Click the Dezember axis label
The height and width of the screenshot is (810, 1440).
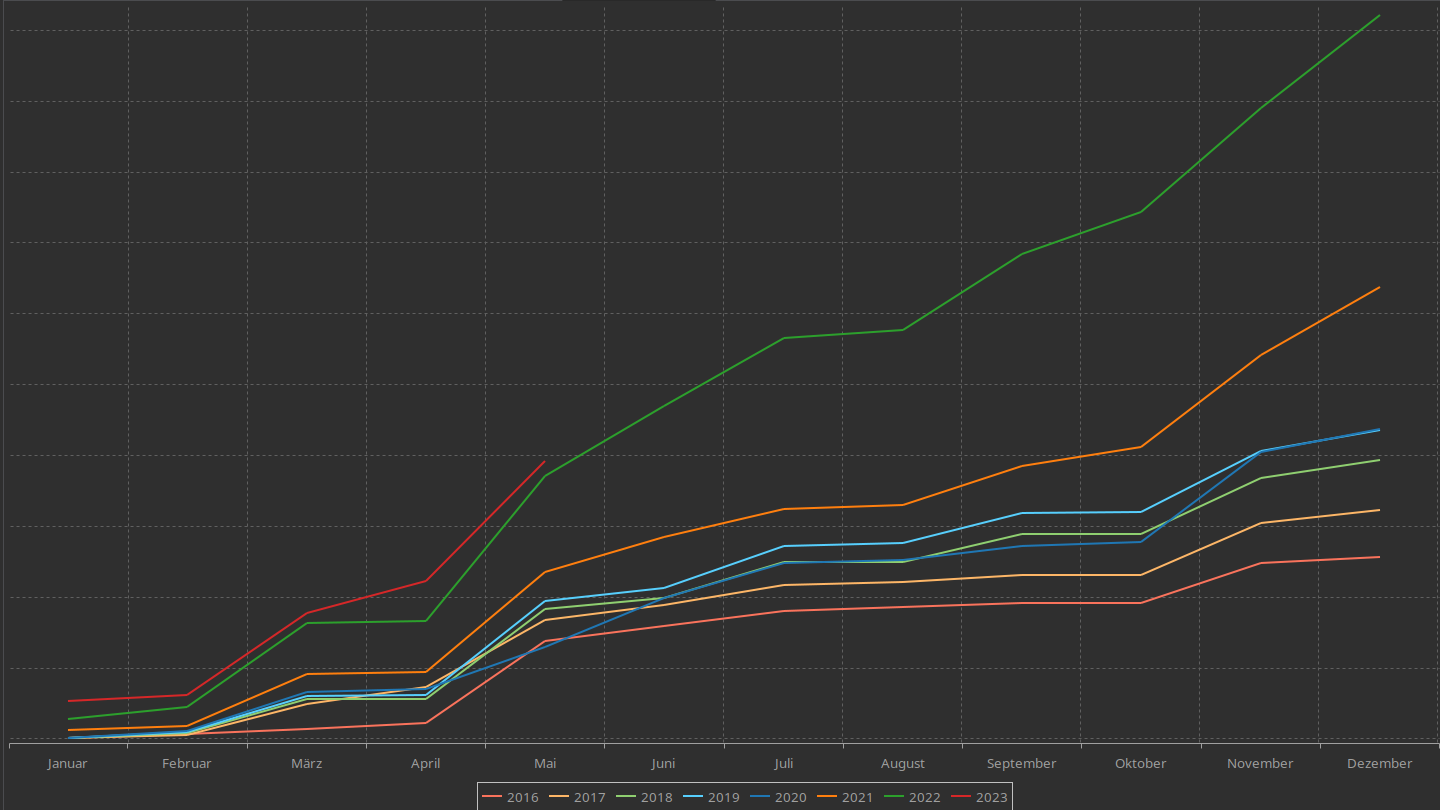point(1380,763)
